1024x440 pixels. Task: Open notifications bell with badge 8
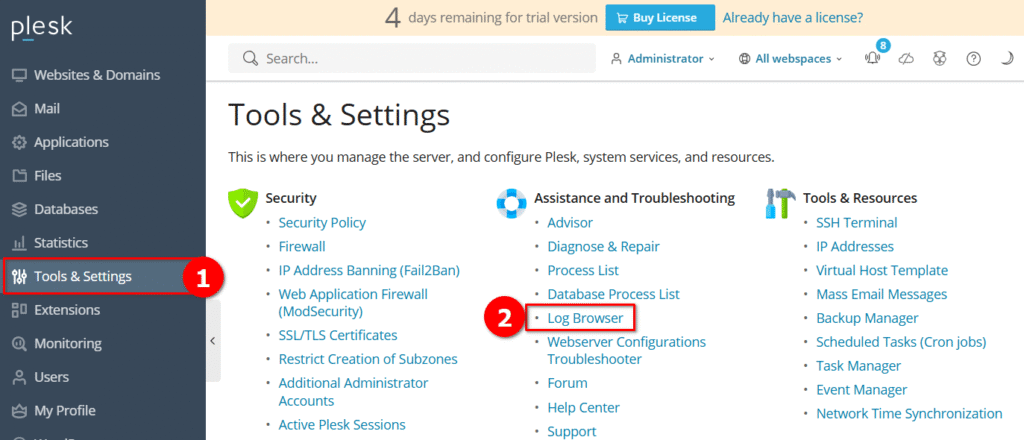pos(873,57)
